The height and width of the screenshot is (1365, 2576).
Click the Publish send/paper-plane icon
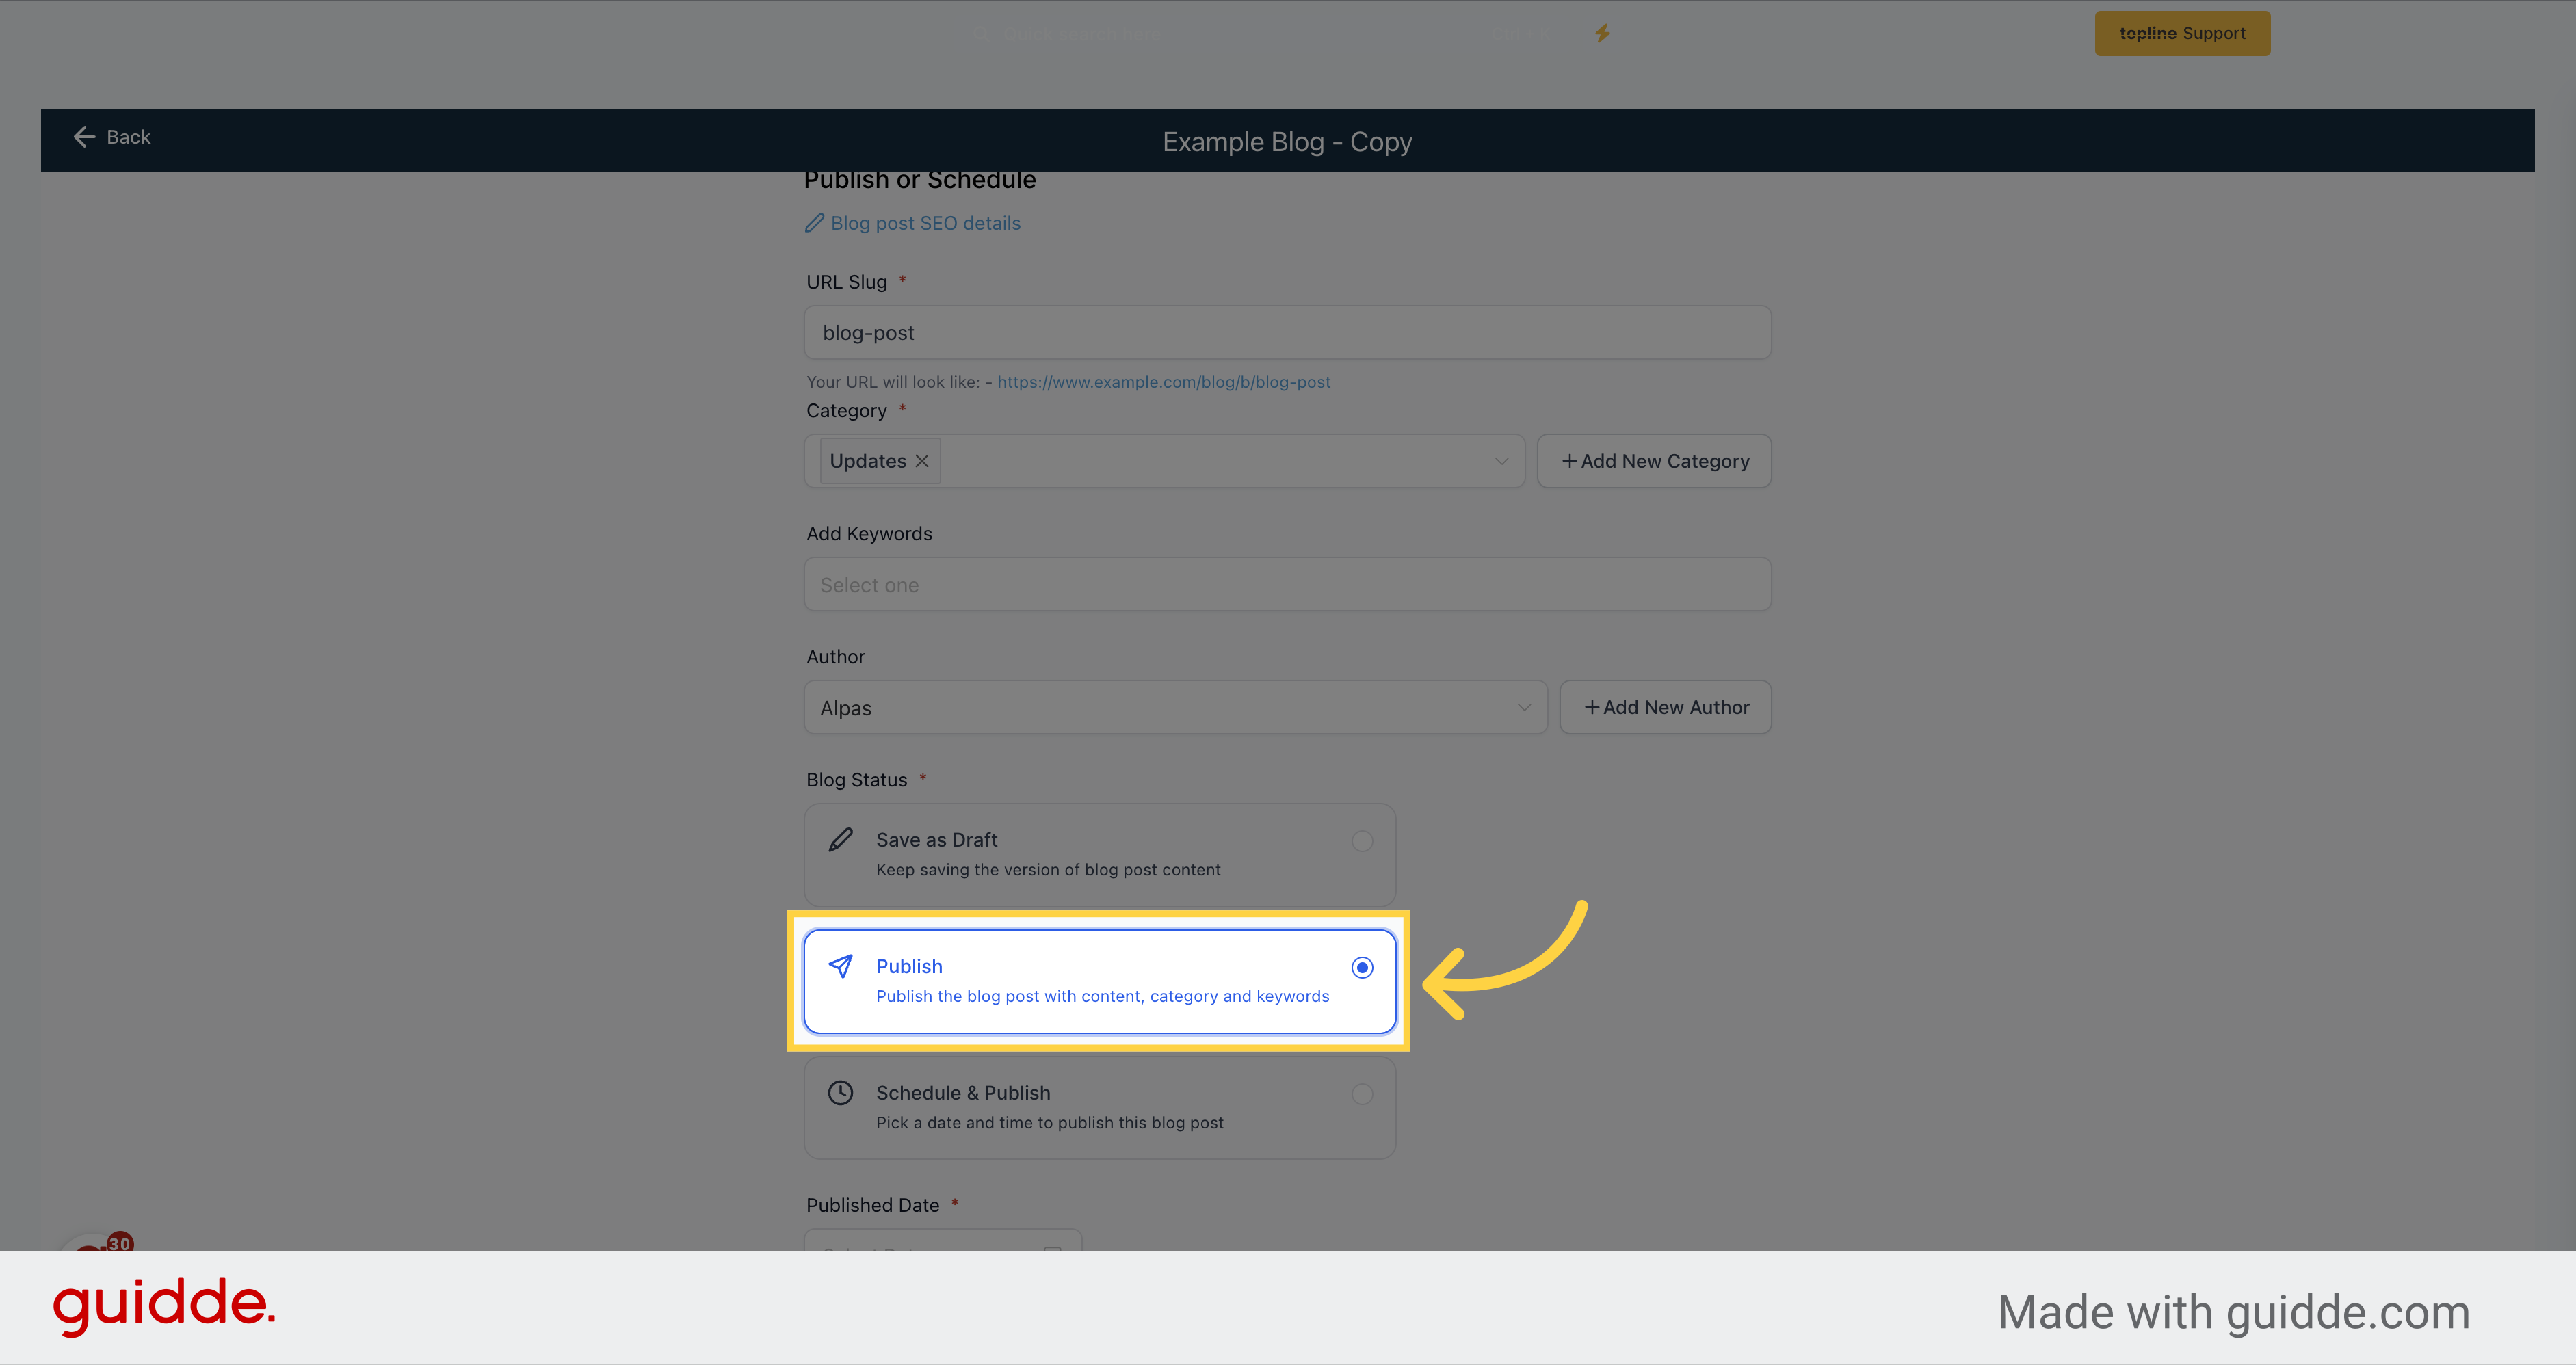[x=841, y=968]
